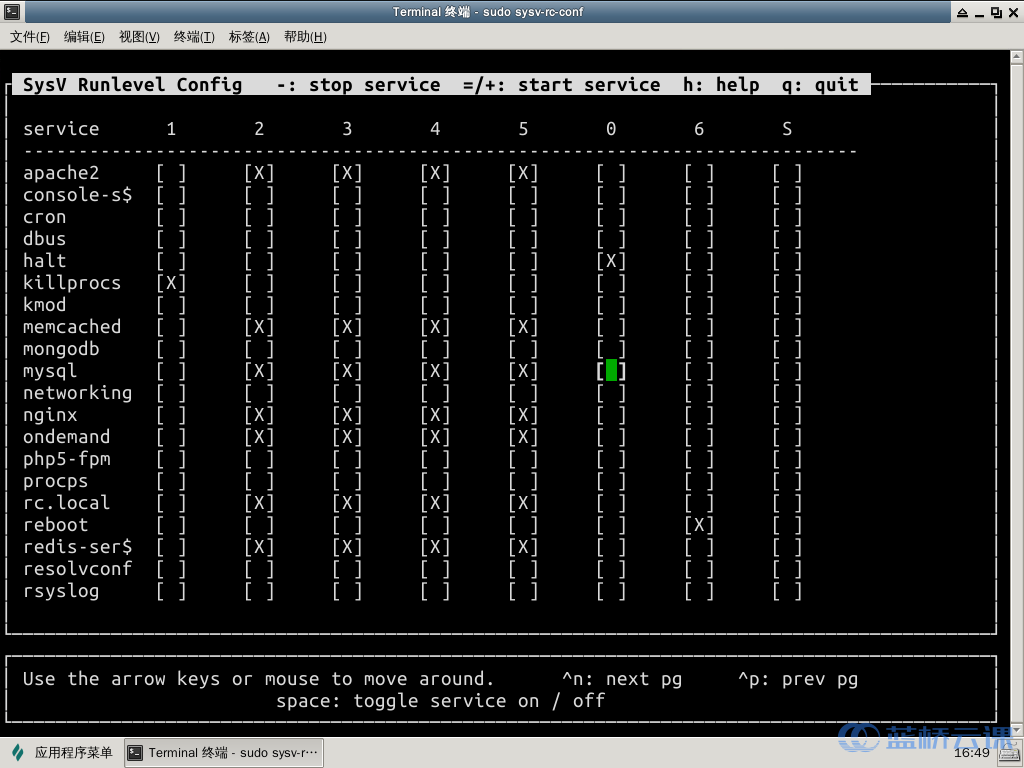The width and height of the screenshot is (1024, 768).
Task: Open the 文件(F) menu
Action: pyautogui.click(x=30, y=37)
